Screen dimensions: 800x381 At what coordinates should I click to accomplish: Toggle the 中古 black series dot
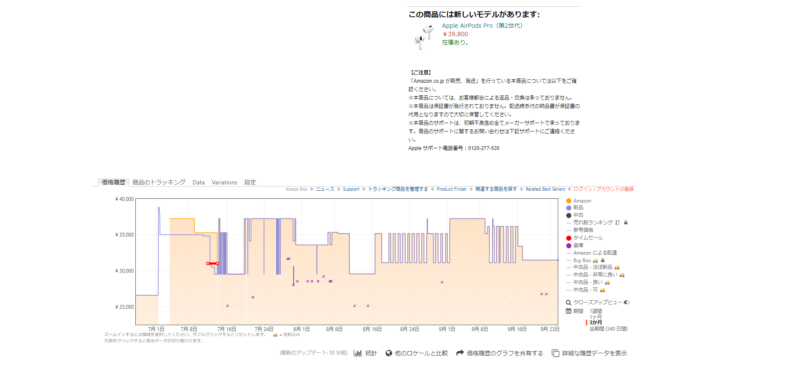click(570, 215)
